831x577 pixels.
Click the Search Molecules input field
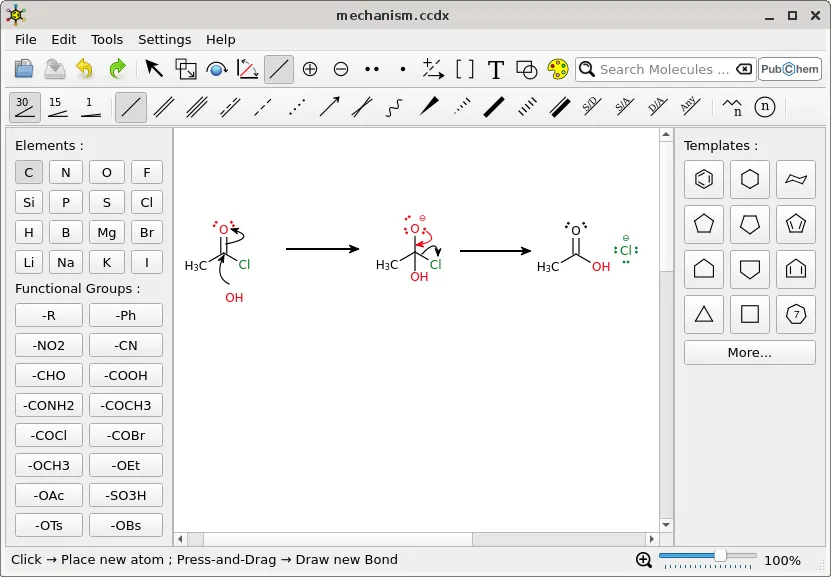tap(665, 69)
